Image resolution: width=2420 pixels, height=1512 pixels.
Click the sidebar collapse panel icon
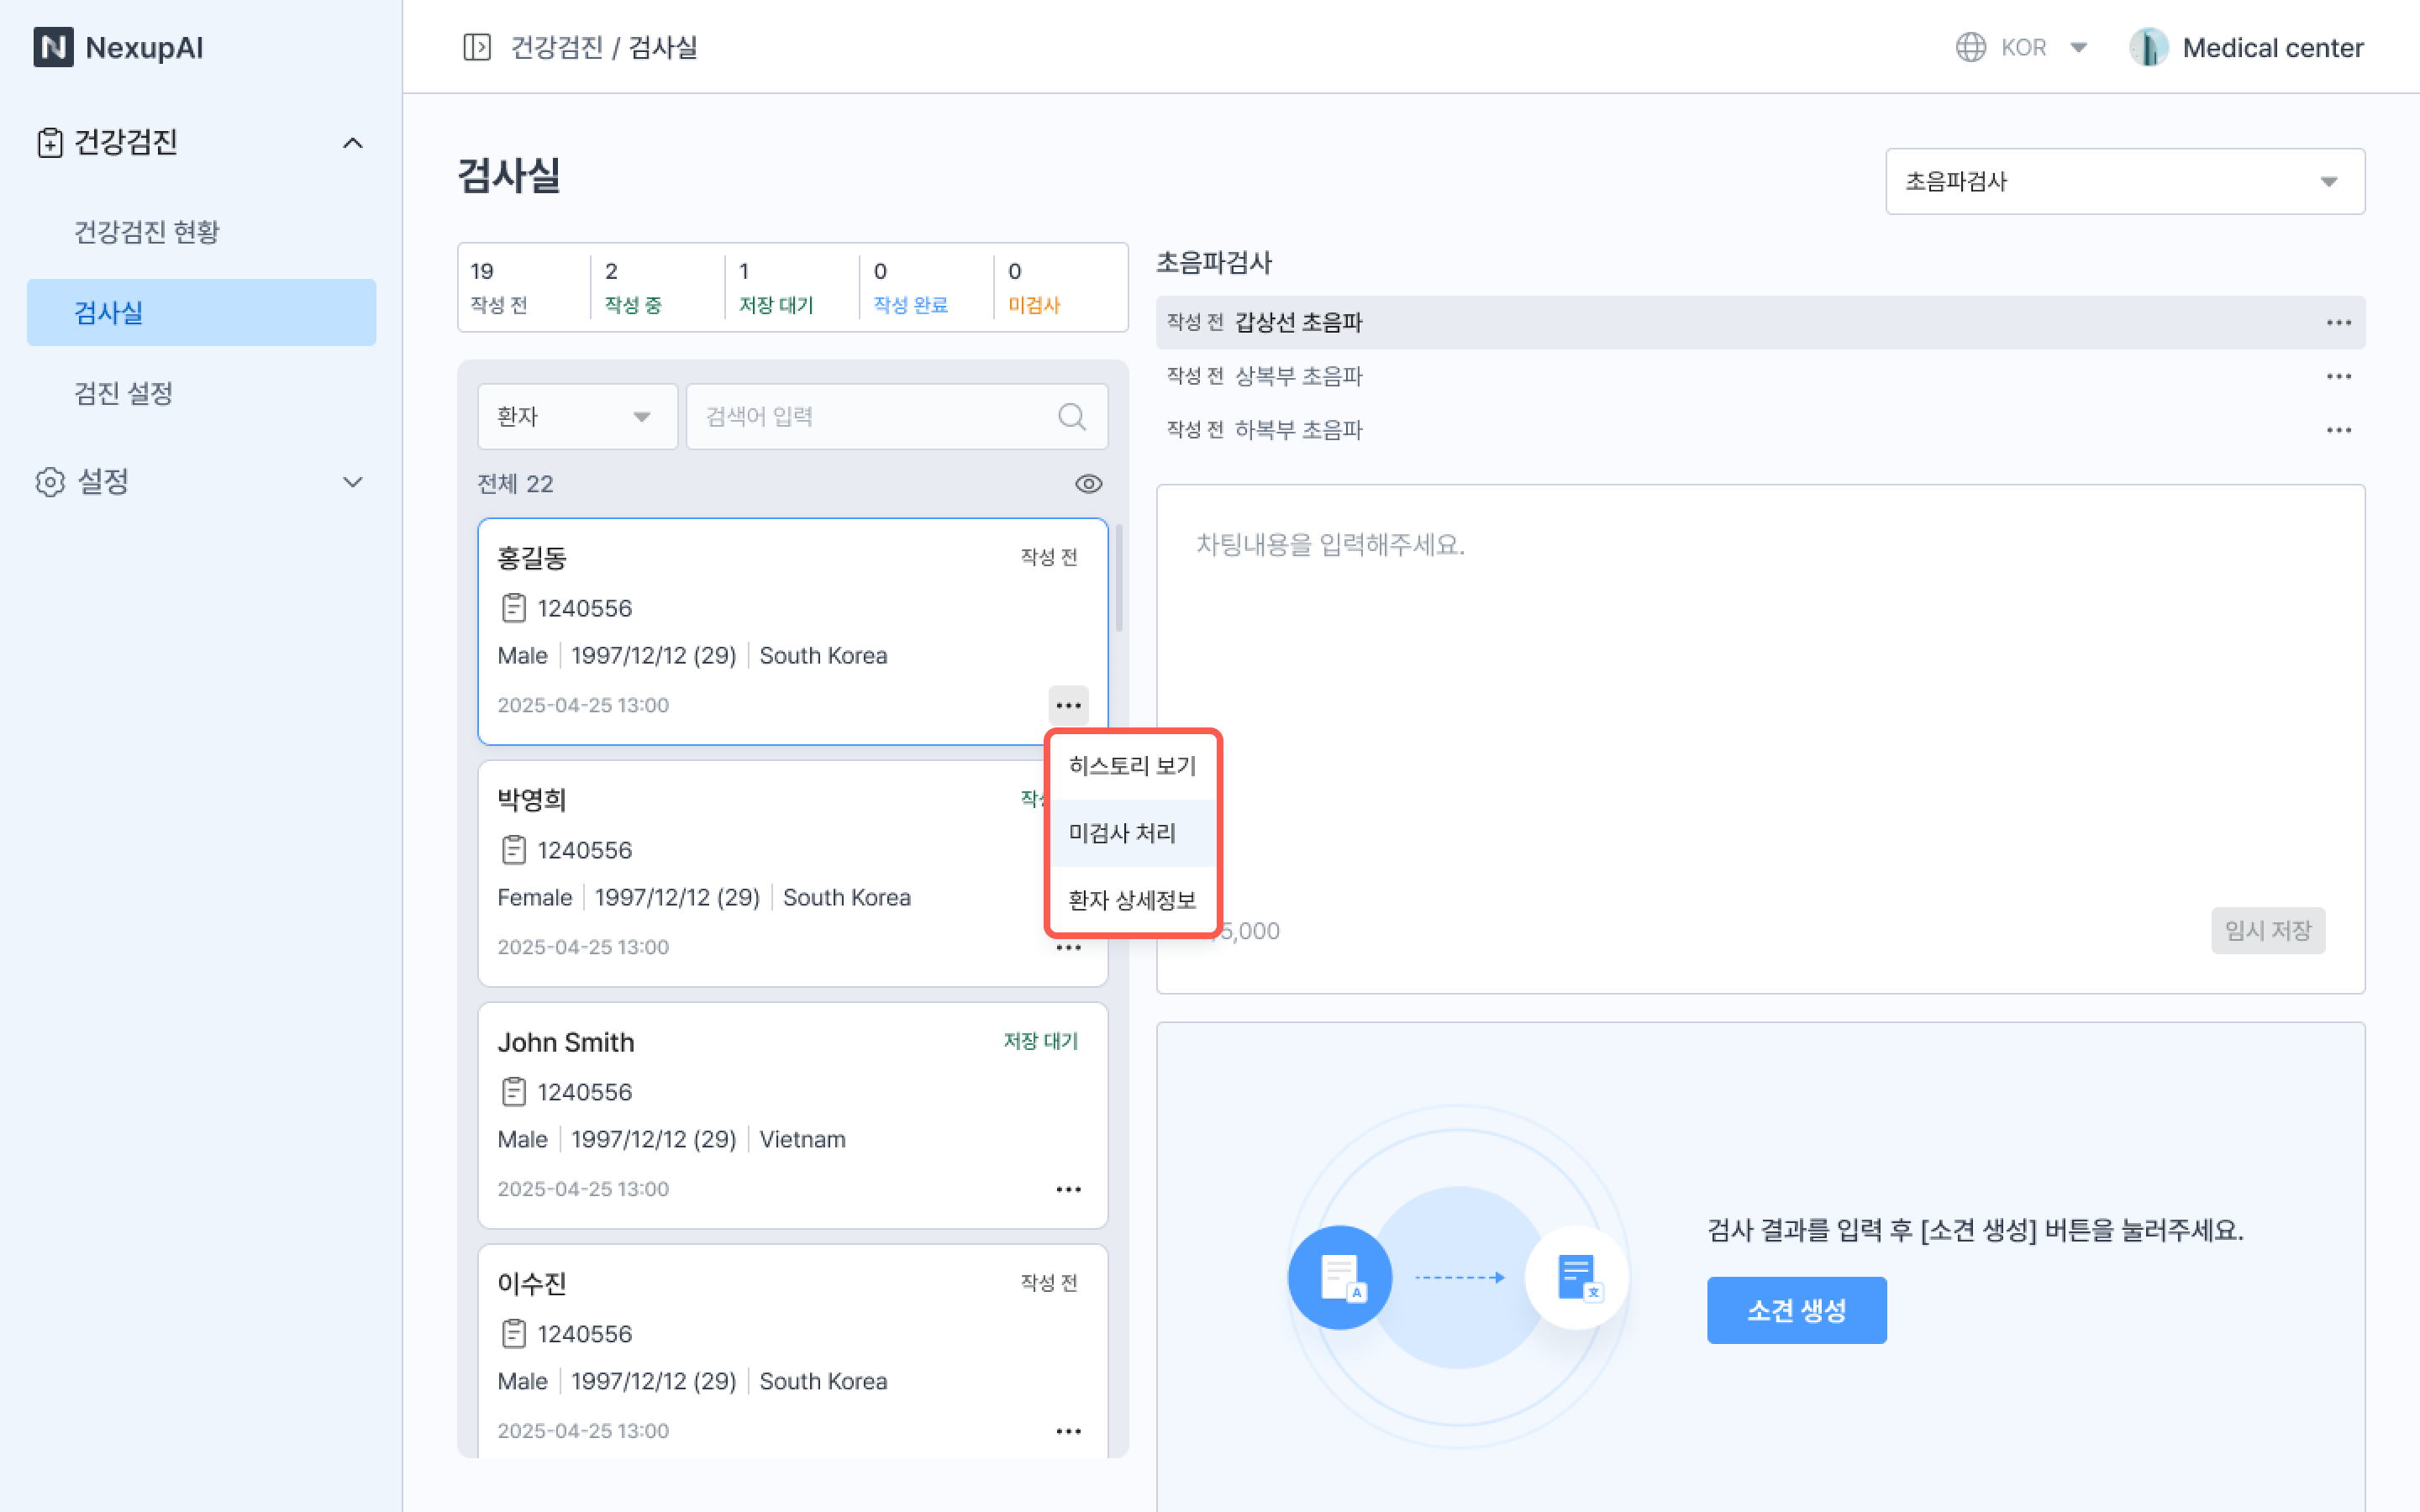pos(476,47)
